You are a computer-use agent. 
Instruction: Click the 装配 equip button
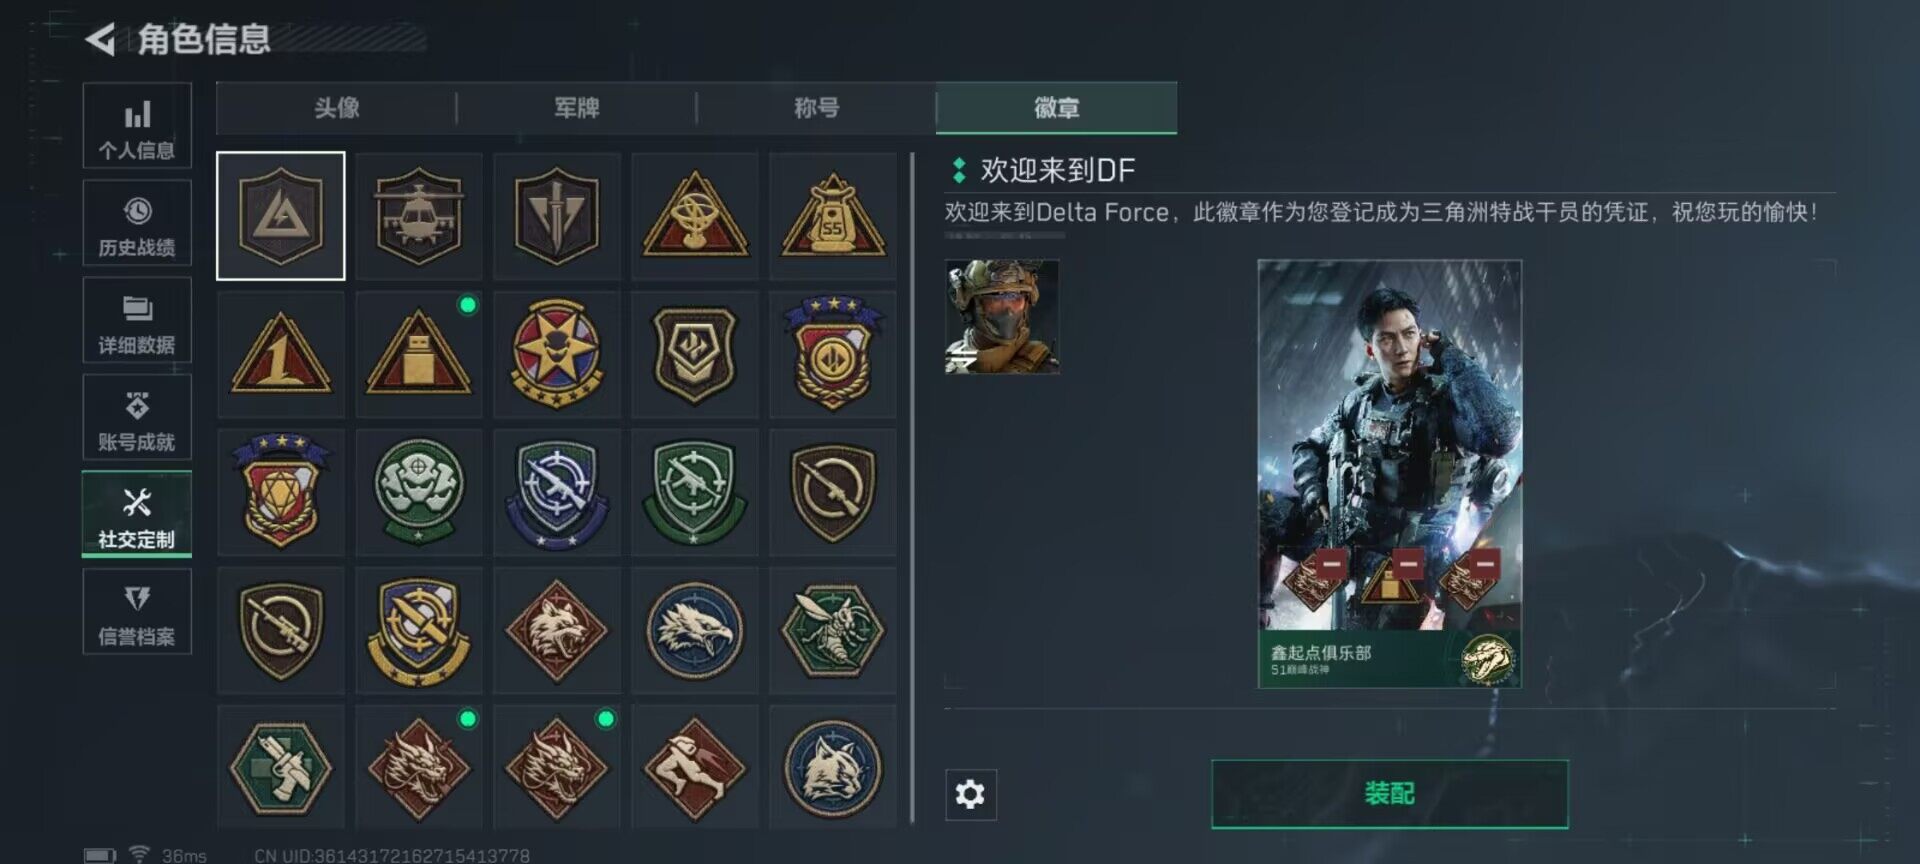pos(1389,794)
